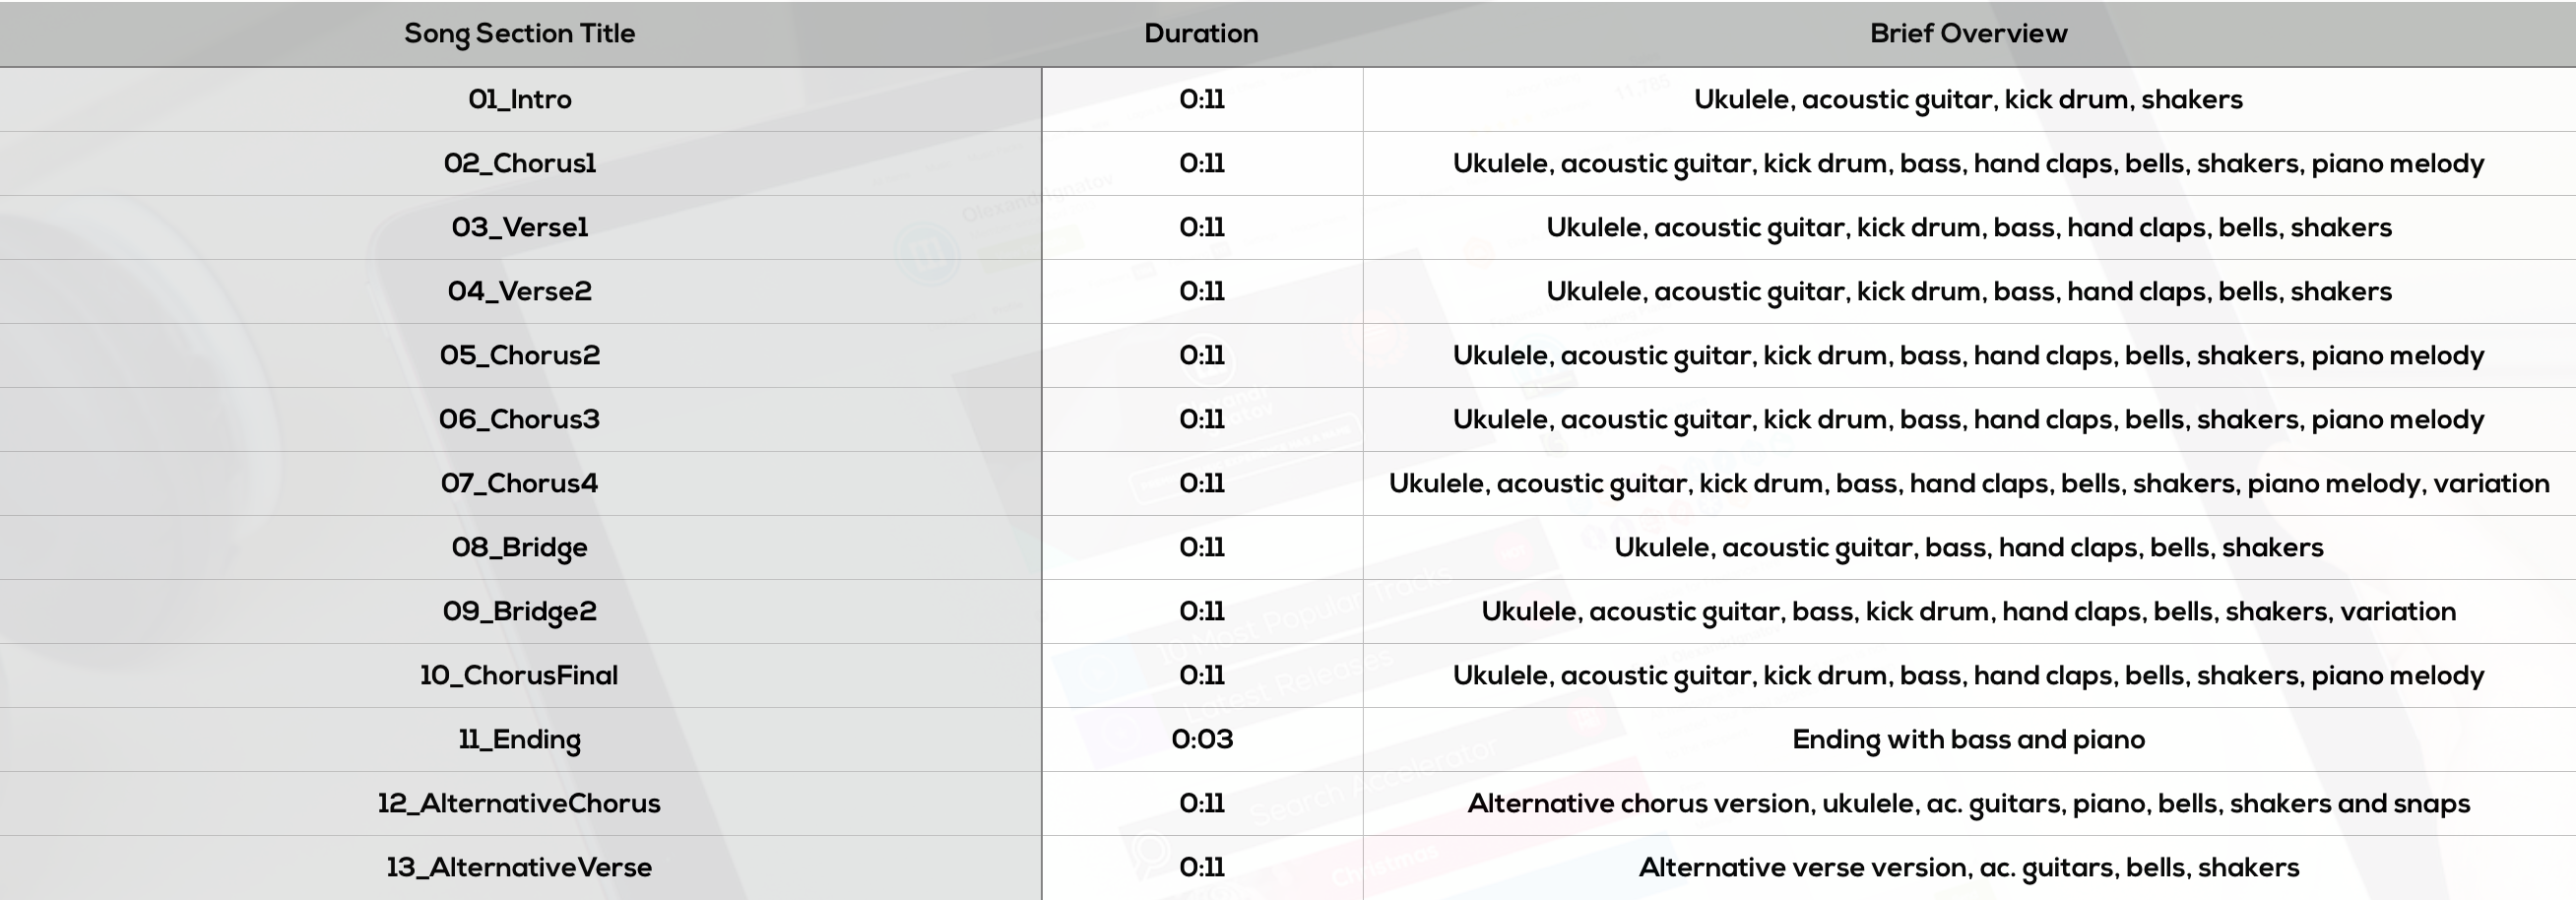Click the 04_Verse2 title cell
This screenshot has height=900, width=2576.
click(520, 292)
